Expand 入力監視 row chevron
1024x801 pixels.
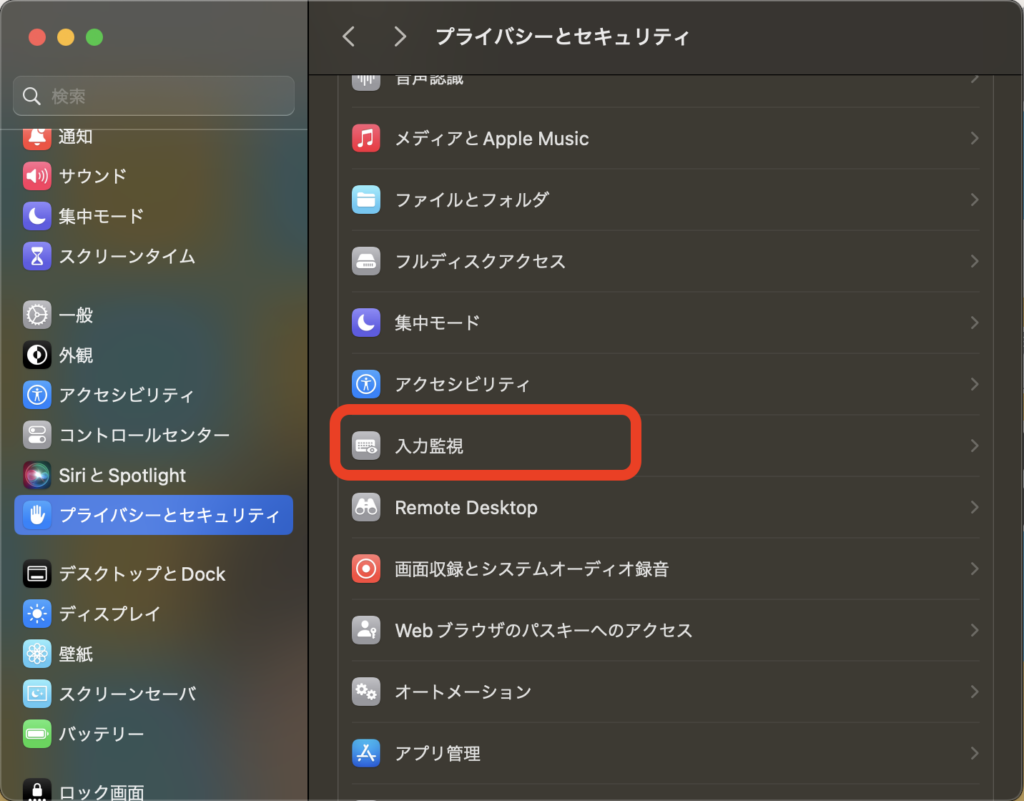[974, 446]
